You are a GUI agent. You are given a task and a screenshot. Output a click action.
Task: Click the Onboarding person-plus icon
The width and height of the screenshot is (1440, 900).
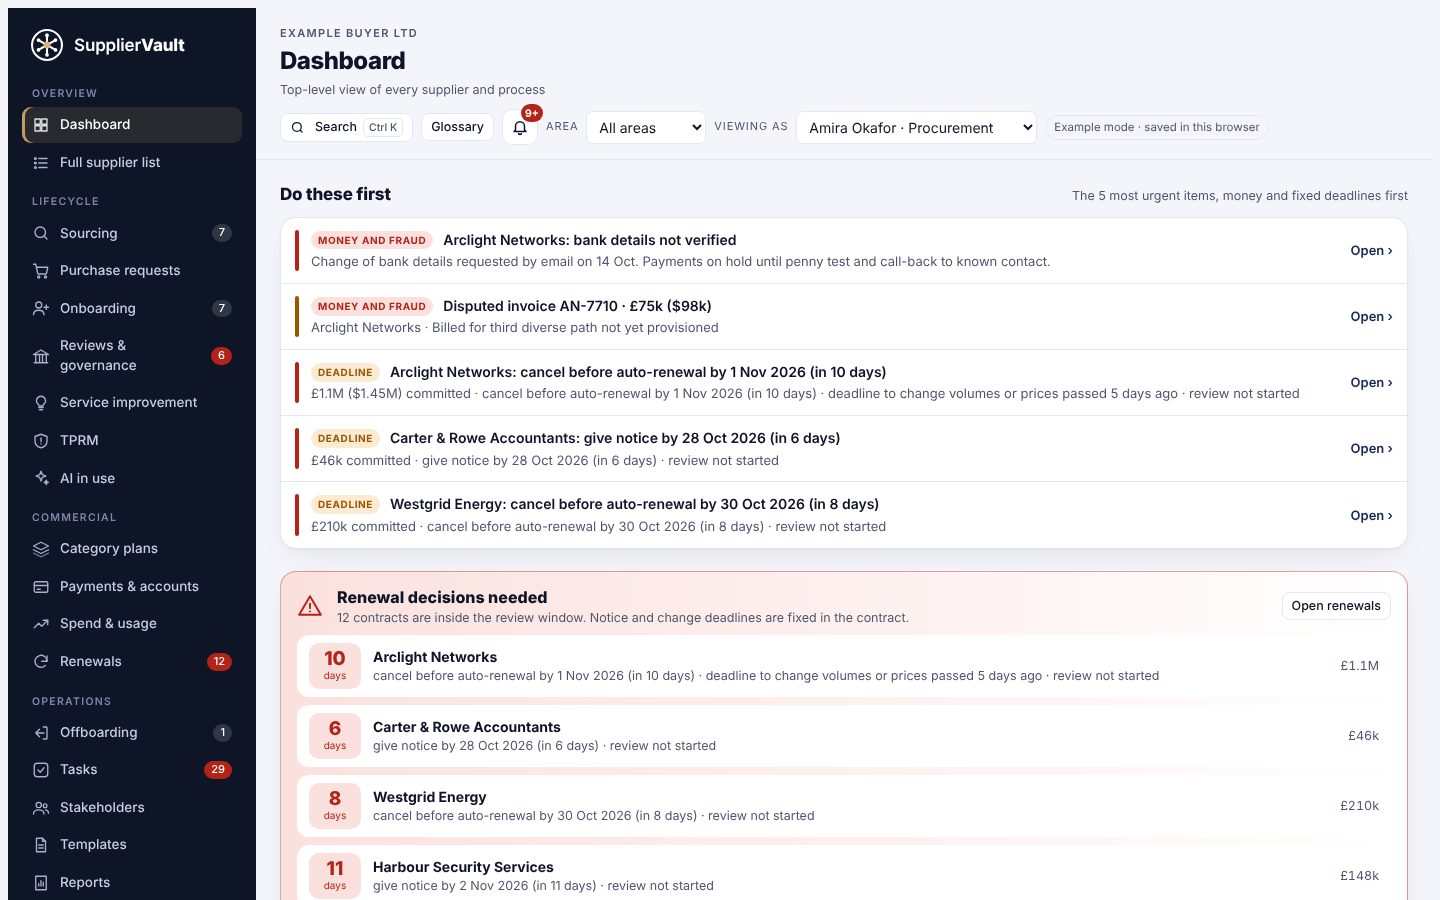pos(41,309)
